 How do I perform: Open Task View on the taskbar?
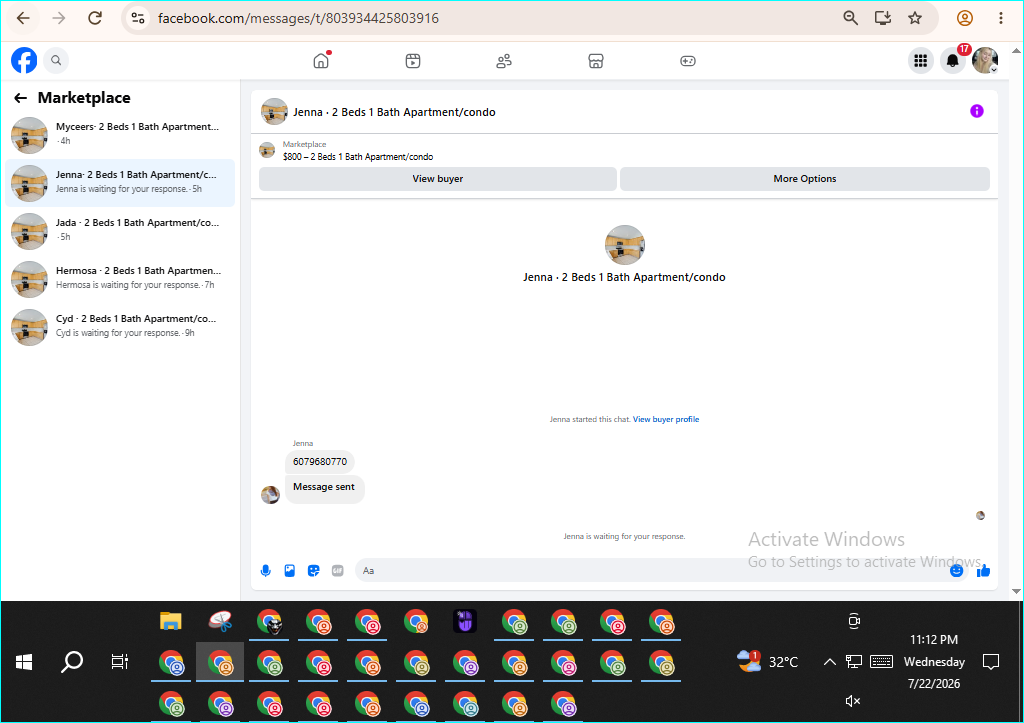[120, 662]
